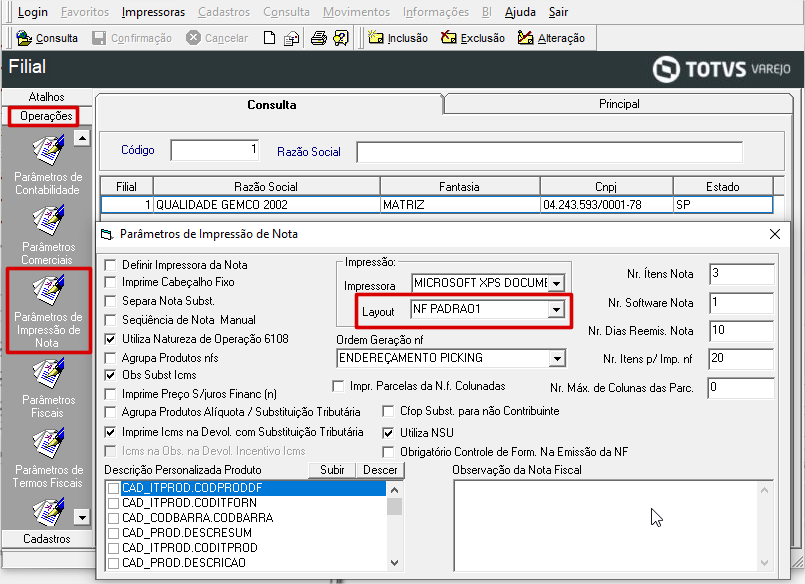Select Operações sidebar section
The height and width of the screenshot is (584, 805).
[x=46, y=116]
